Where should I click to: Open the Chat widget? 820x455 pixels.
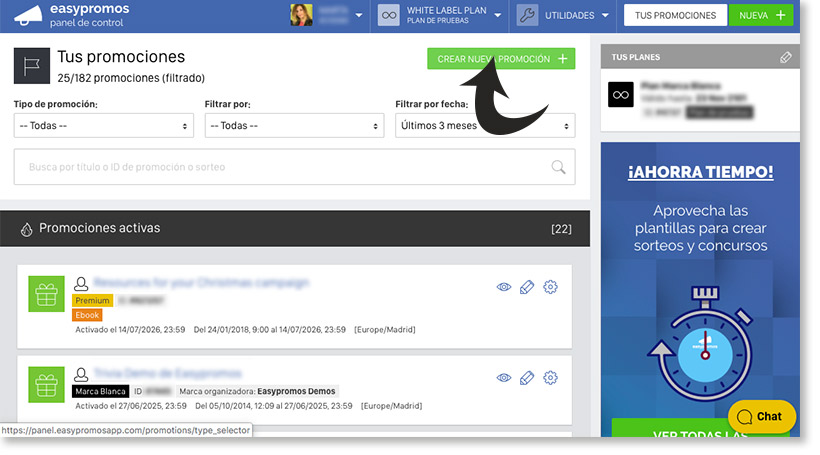click(x=762, y=416)
